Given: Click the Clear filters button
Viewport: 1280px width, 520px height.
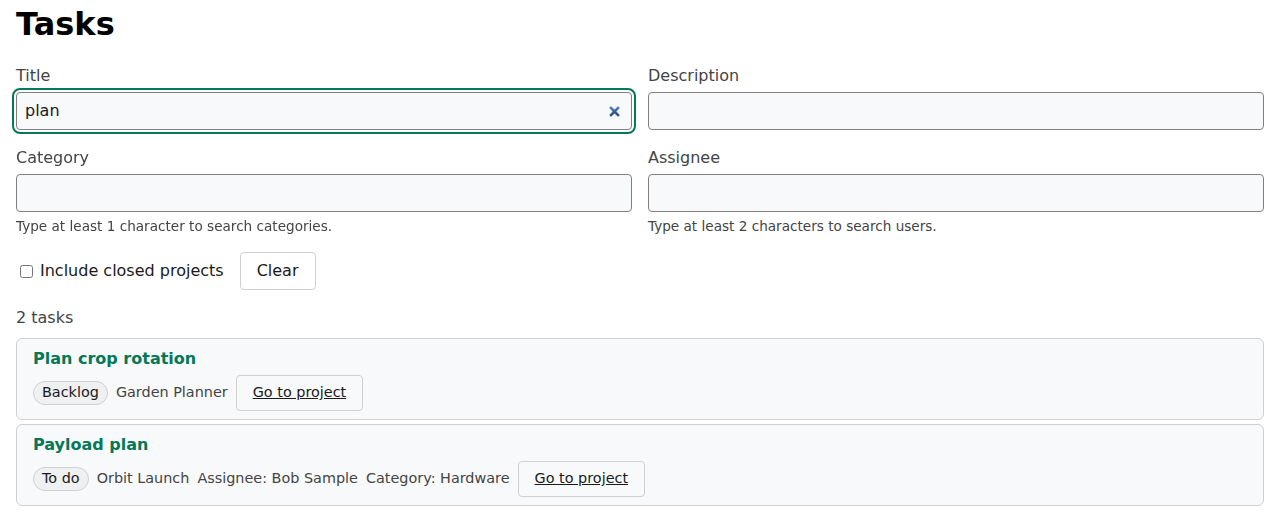Looking at the screenshot, I should 278,271.
